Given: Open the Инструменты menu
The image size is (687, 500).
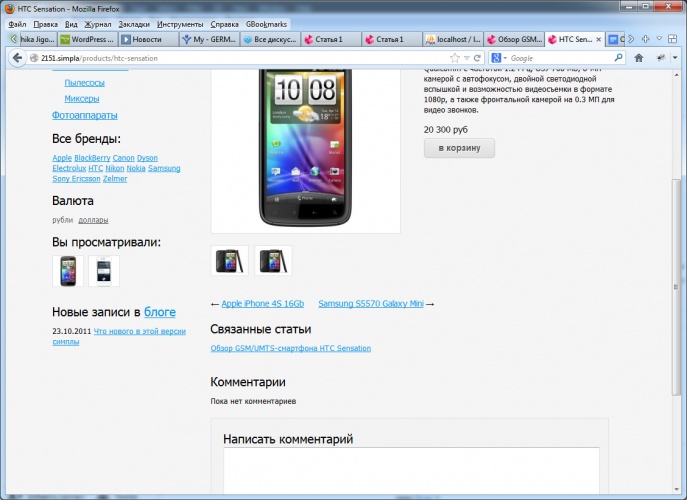Looking at the screenshot, I should (180, 24).
